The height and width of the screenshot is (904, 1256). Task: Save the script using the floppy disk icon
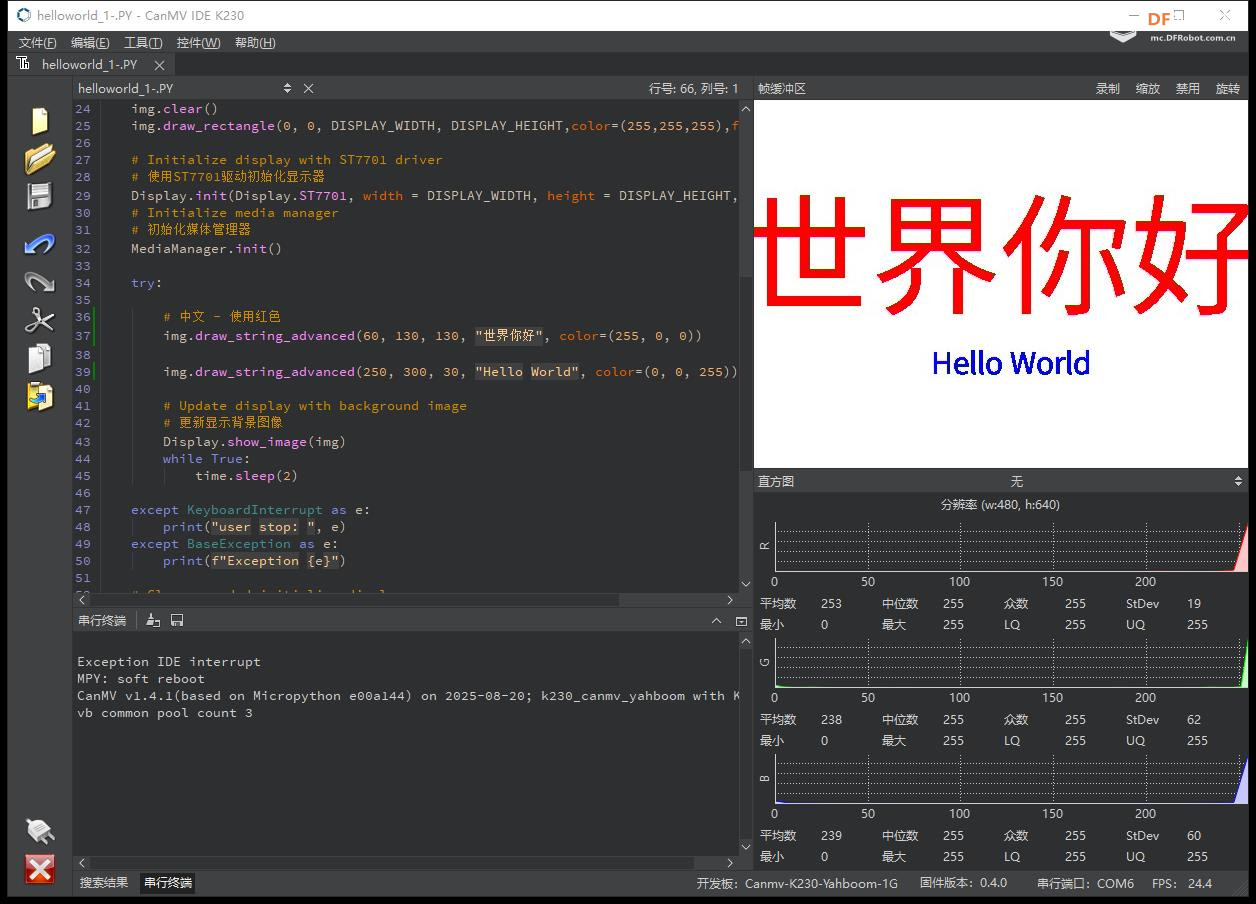click(x=38, y=196)
